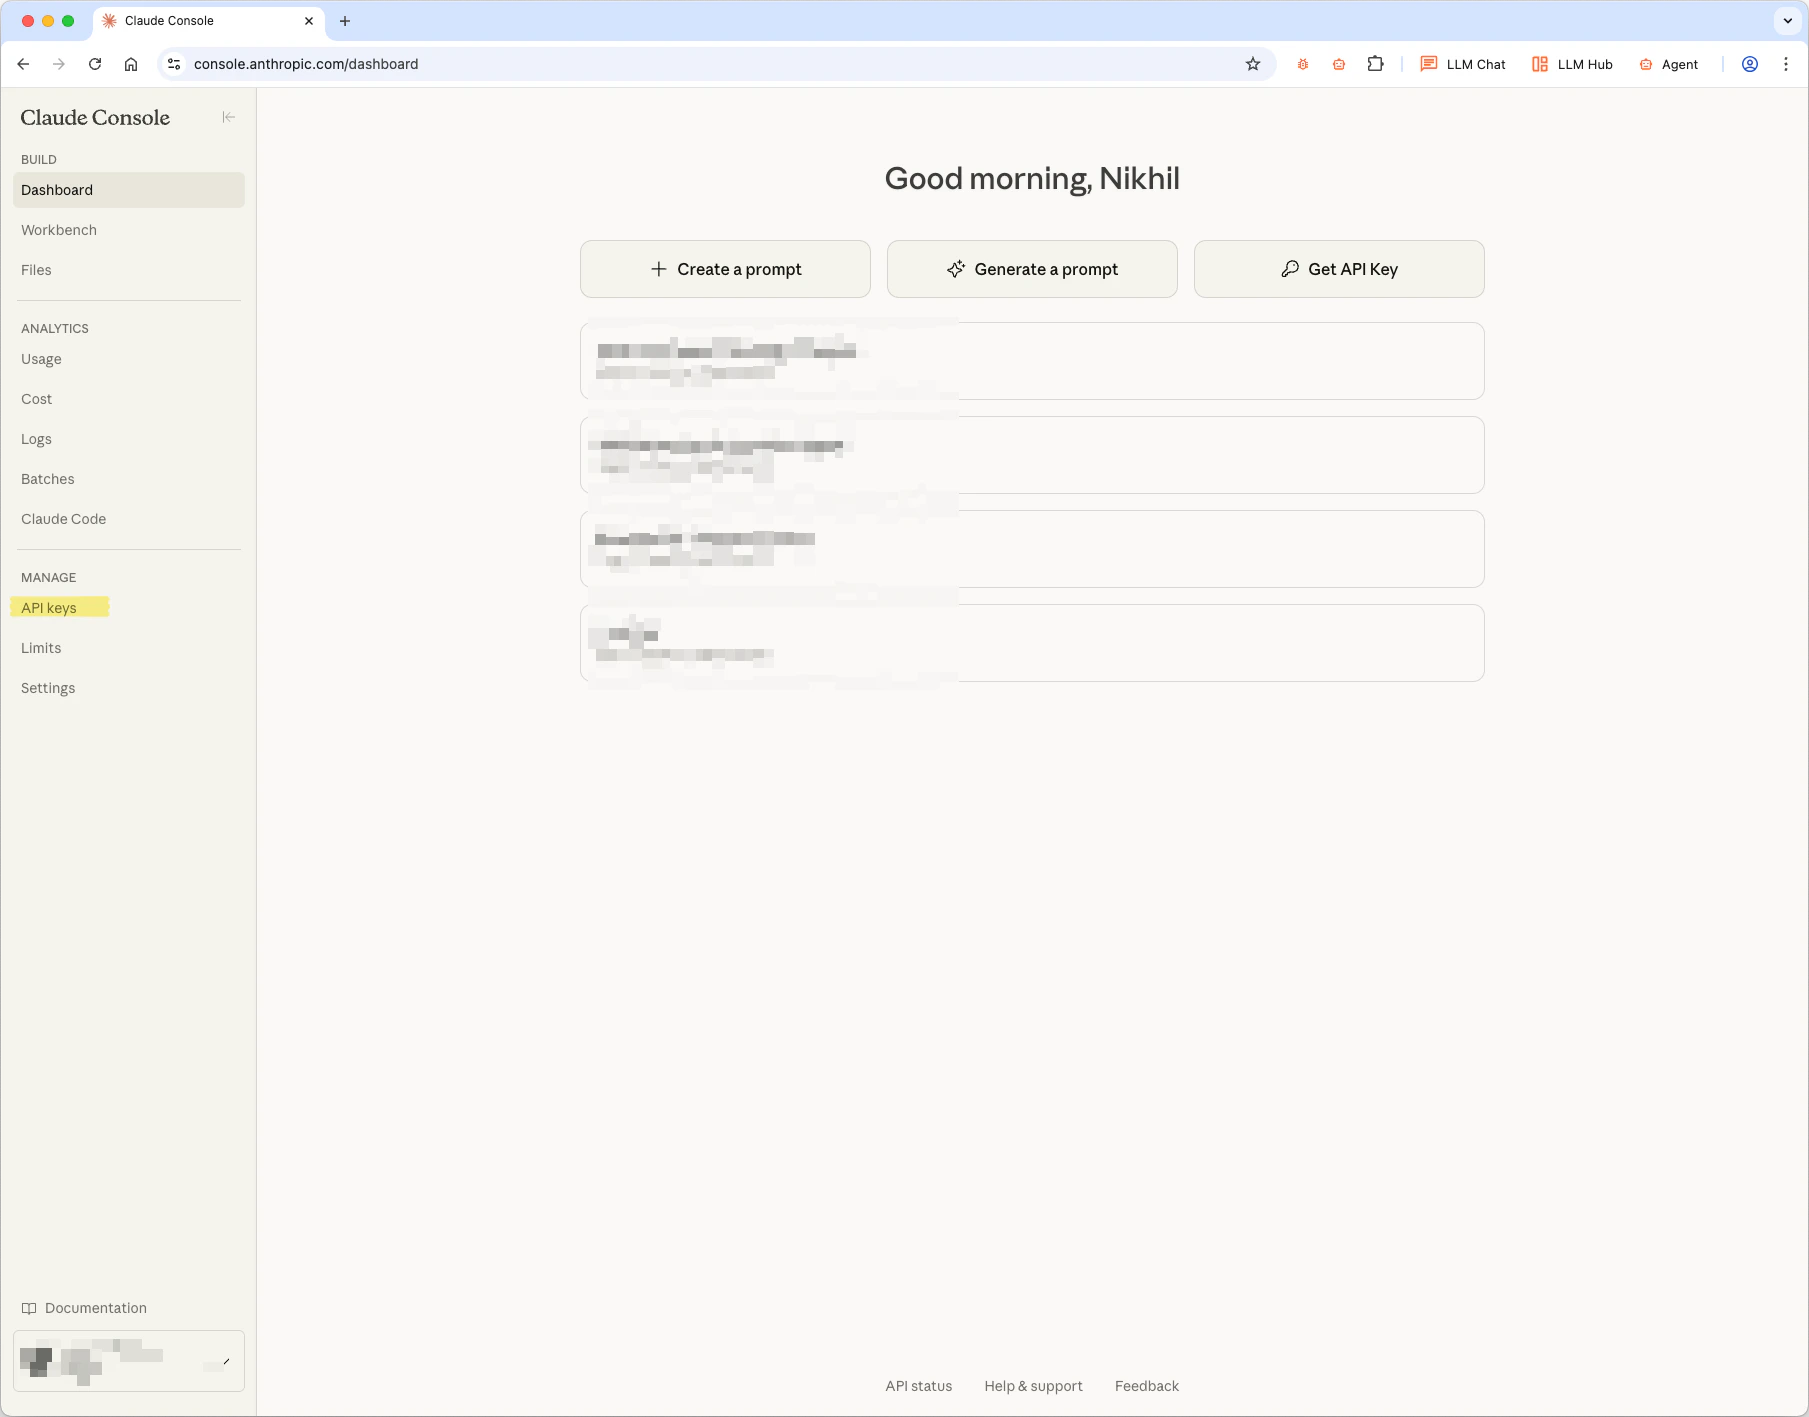1809x1417 pixels.
Task: Open the tab list chevron top right
Action: pyautogui.click(x=1786, y=20)
